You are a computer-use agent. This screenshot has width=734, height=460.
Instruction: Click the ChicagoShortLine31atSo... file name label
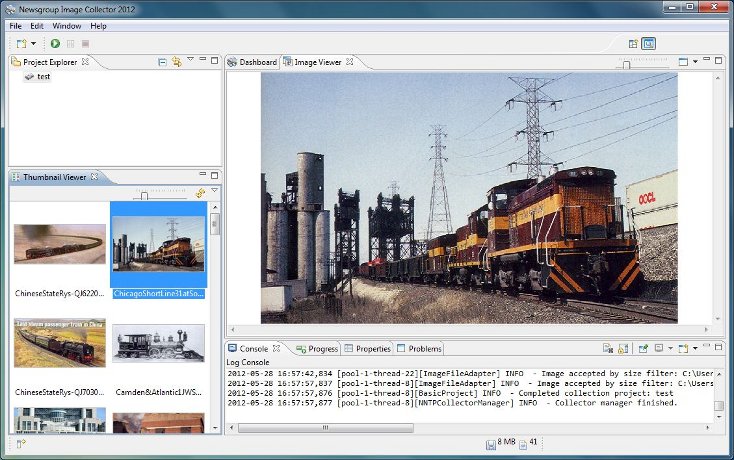159,293
